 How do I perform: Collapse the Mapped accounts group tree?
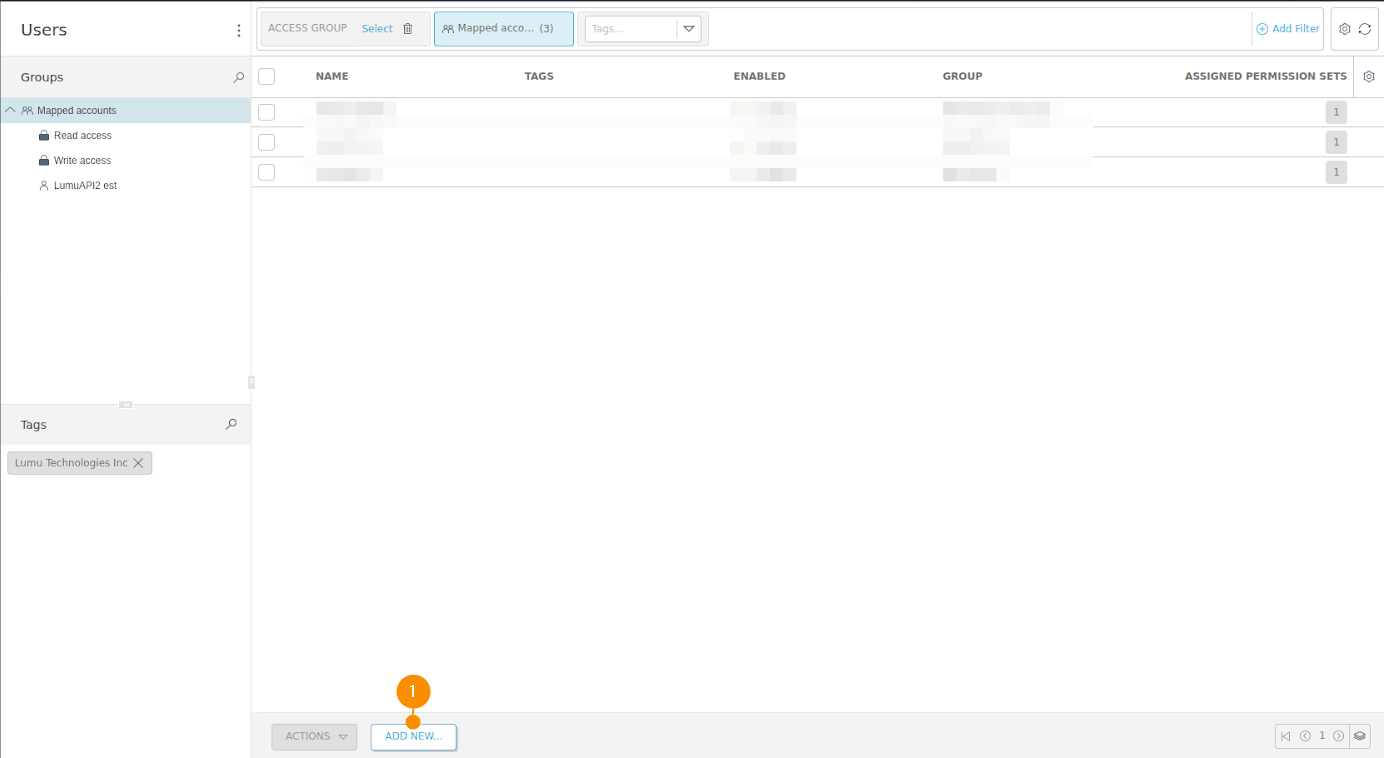(x=10, y=110)
